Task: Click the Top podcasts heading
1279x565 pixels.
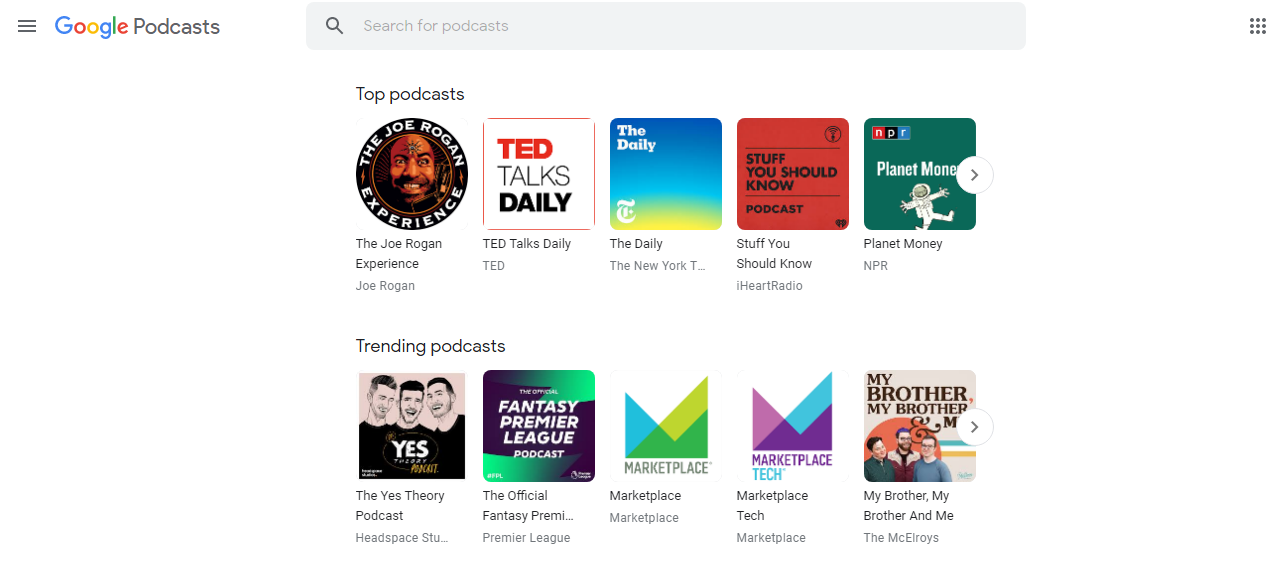Action: pos(410,94)
